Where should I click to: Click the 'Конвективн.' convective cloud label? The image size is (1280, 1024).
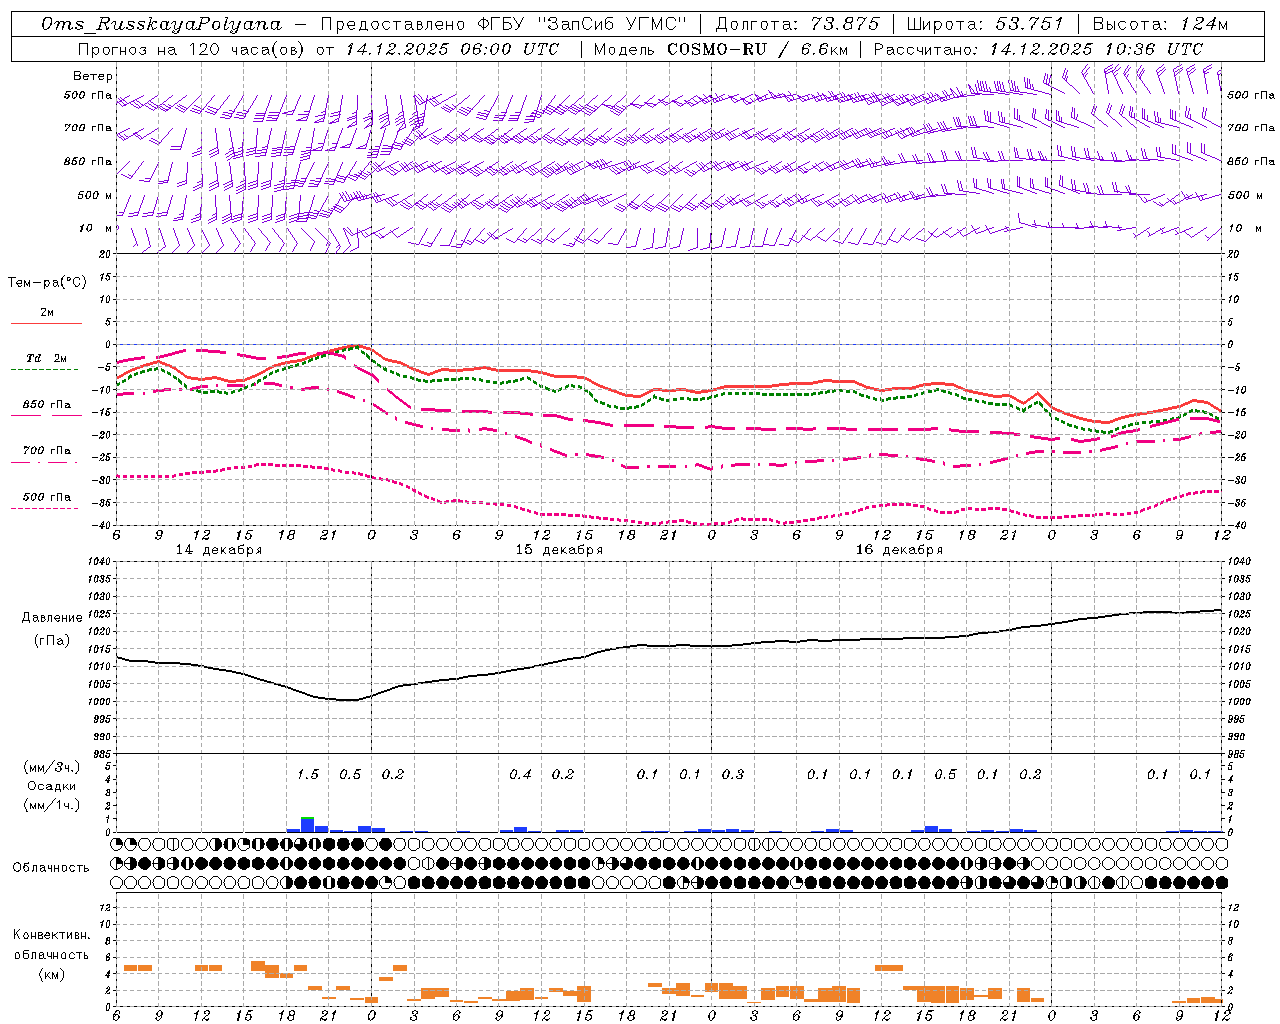51,935
